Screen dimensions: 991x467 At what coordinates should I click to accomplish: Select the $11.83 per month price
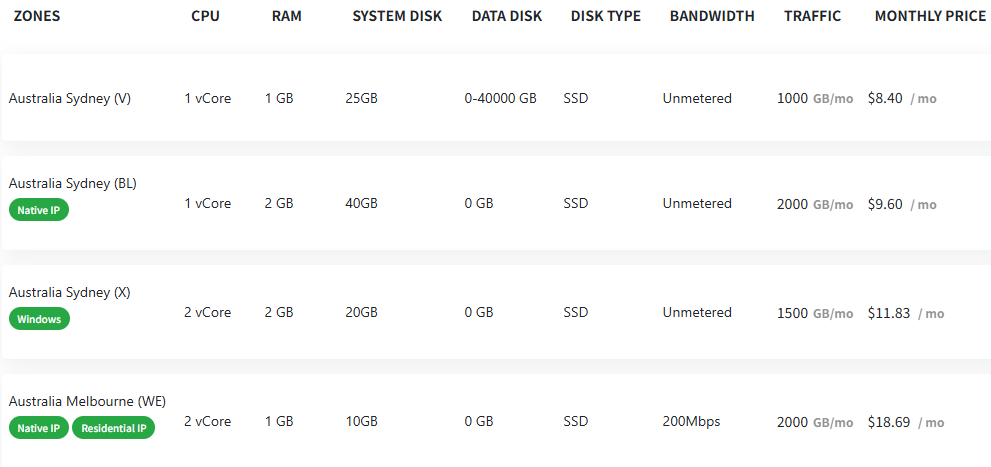point(889,313)
